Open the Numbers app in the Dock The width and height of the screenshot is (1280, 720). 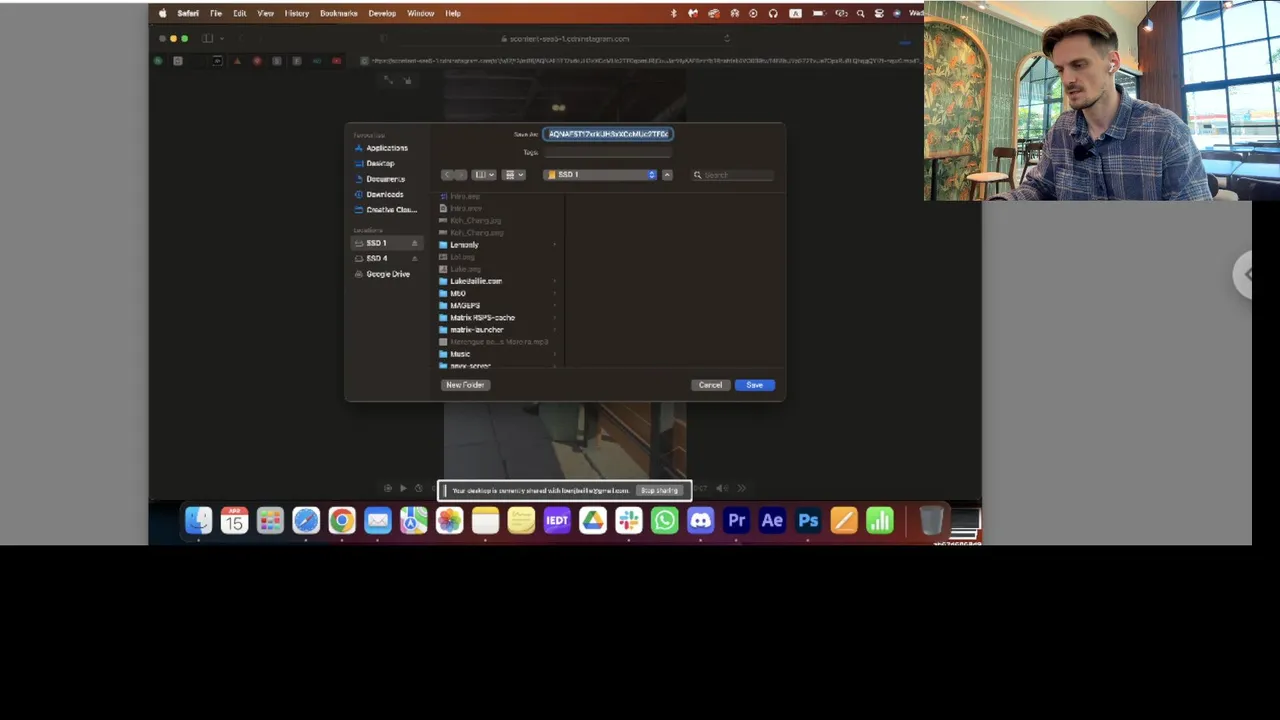point(880,520)
